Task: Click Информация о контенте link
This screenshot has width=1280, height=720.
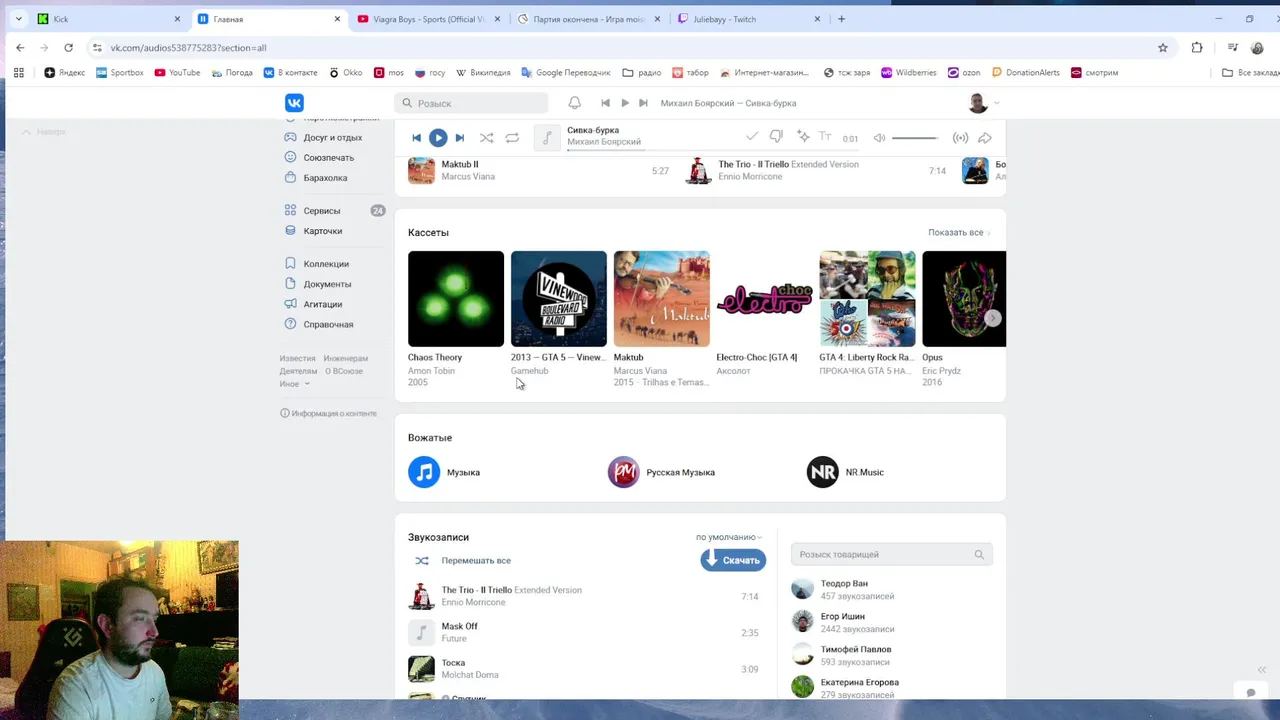Action: click(x=328, y=413)
